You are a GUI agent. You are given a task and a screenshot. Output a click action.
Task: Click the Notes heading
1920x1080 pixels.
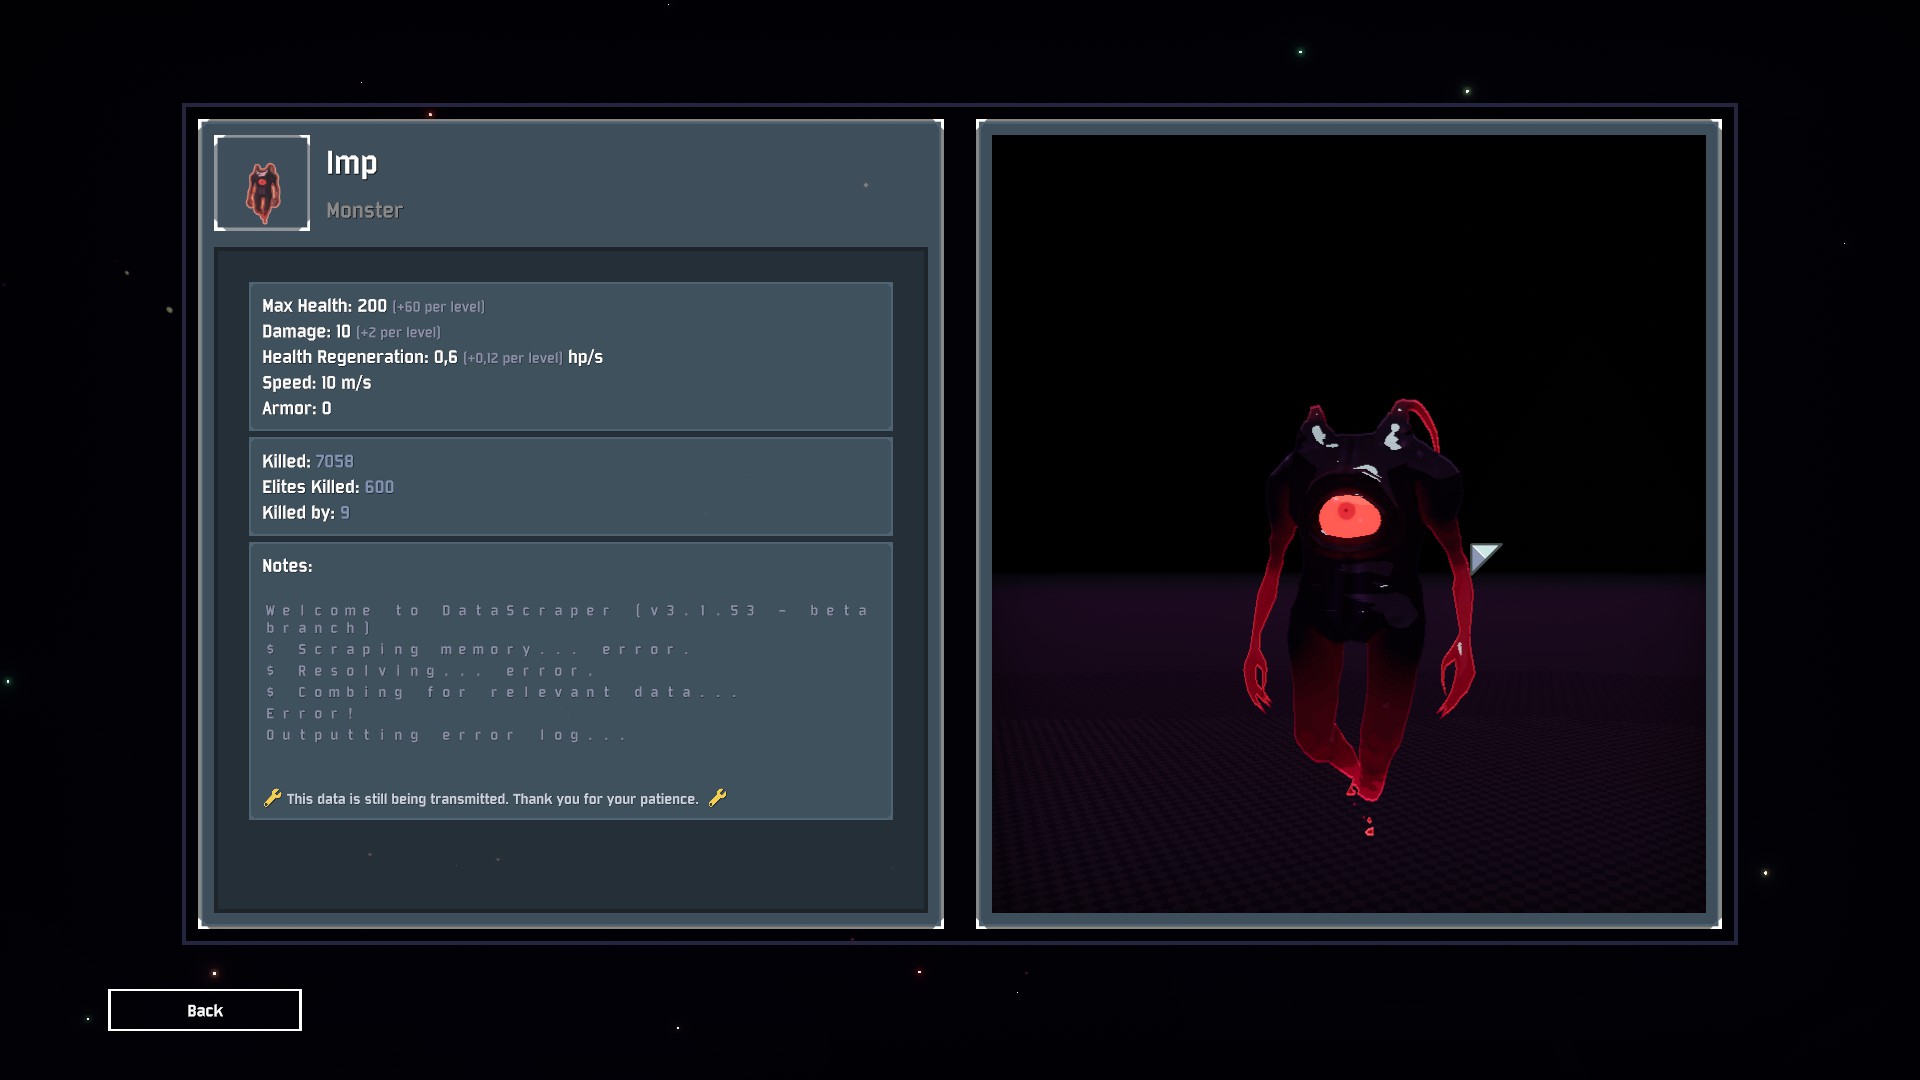click(x=287, y=566)
